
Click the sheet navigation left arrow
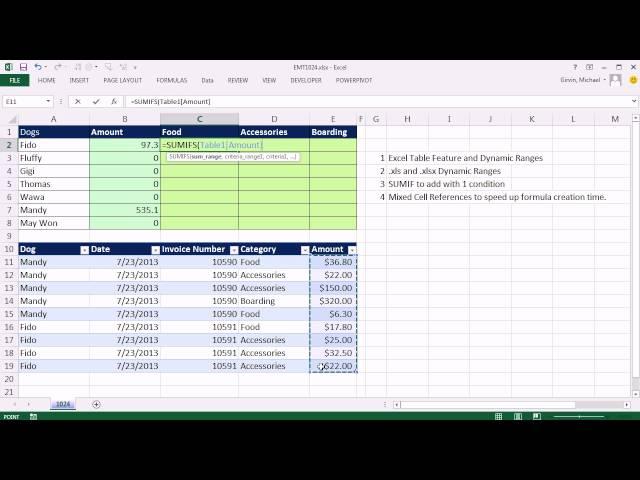(15, 404)
